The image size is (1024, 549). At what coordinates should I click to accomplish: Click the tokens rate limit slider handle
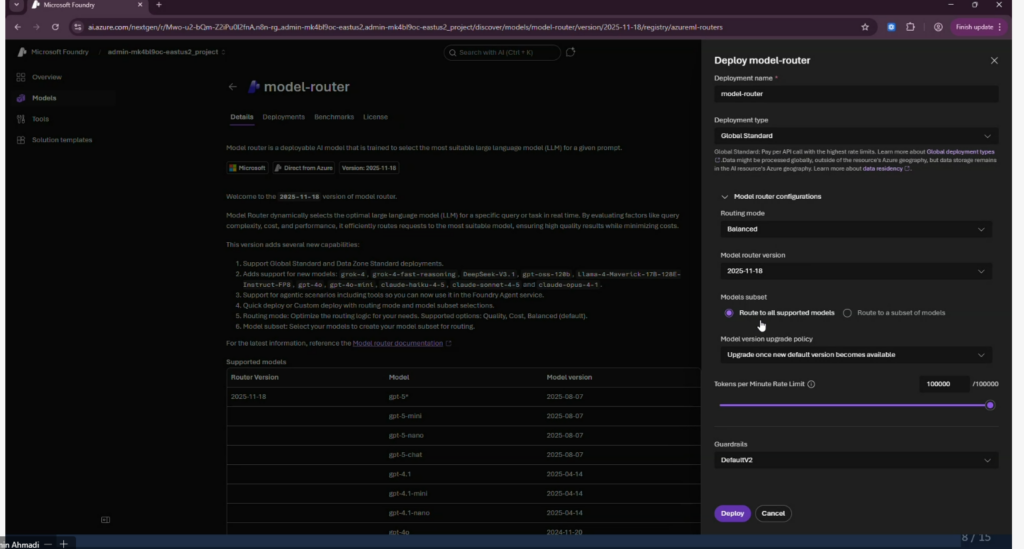(x=990, y=405)
